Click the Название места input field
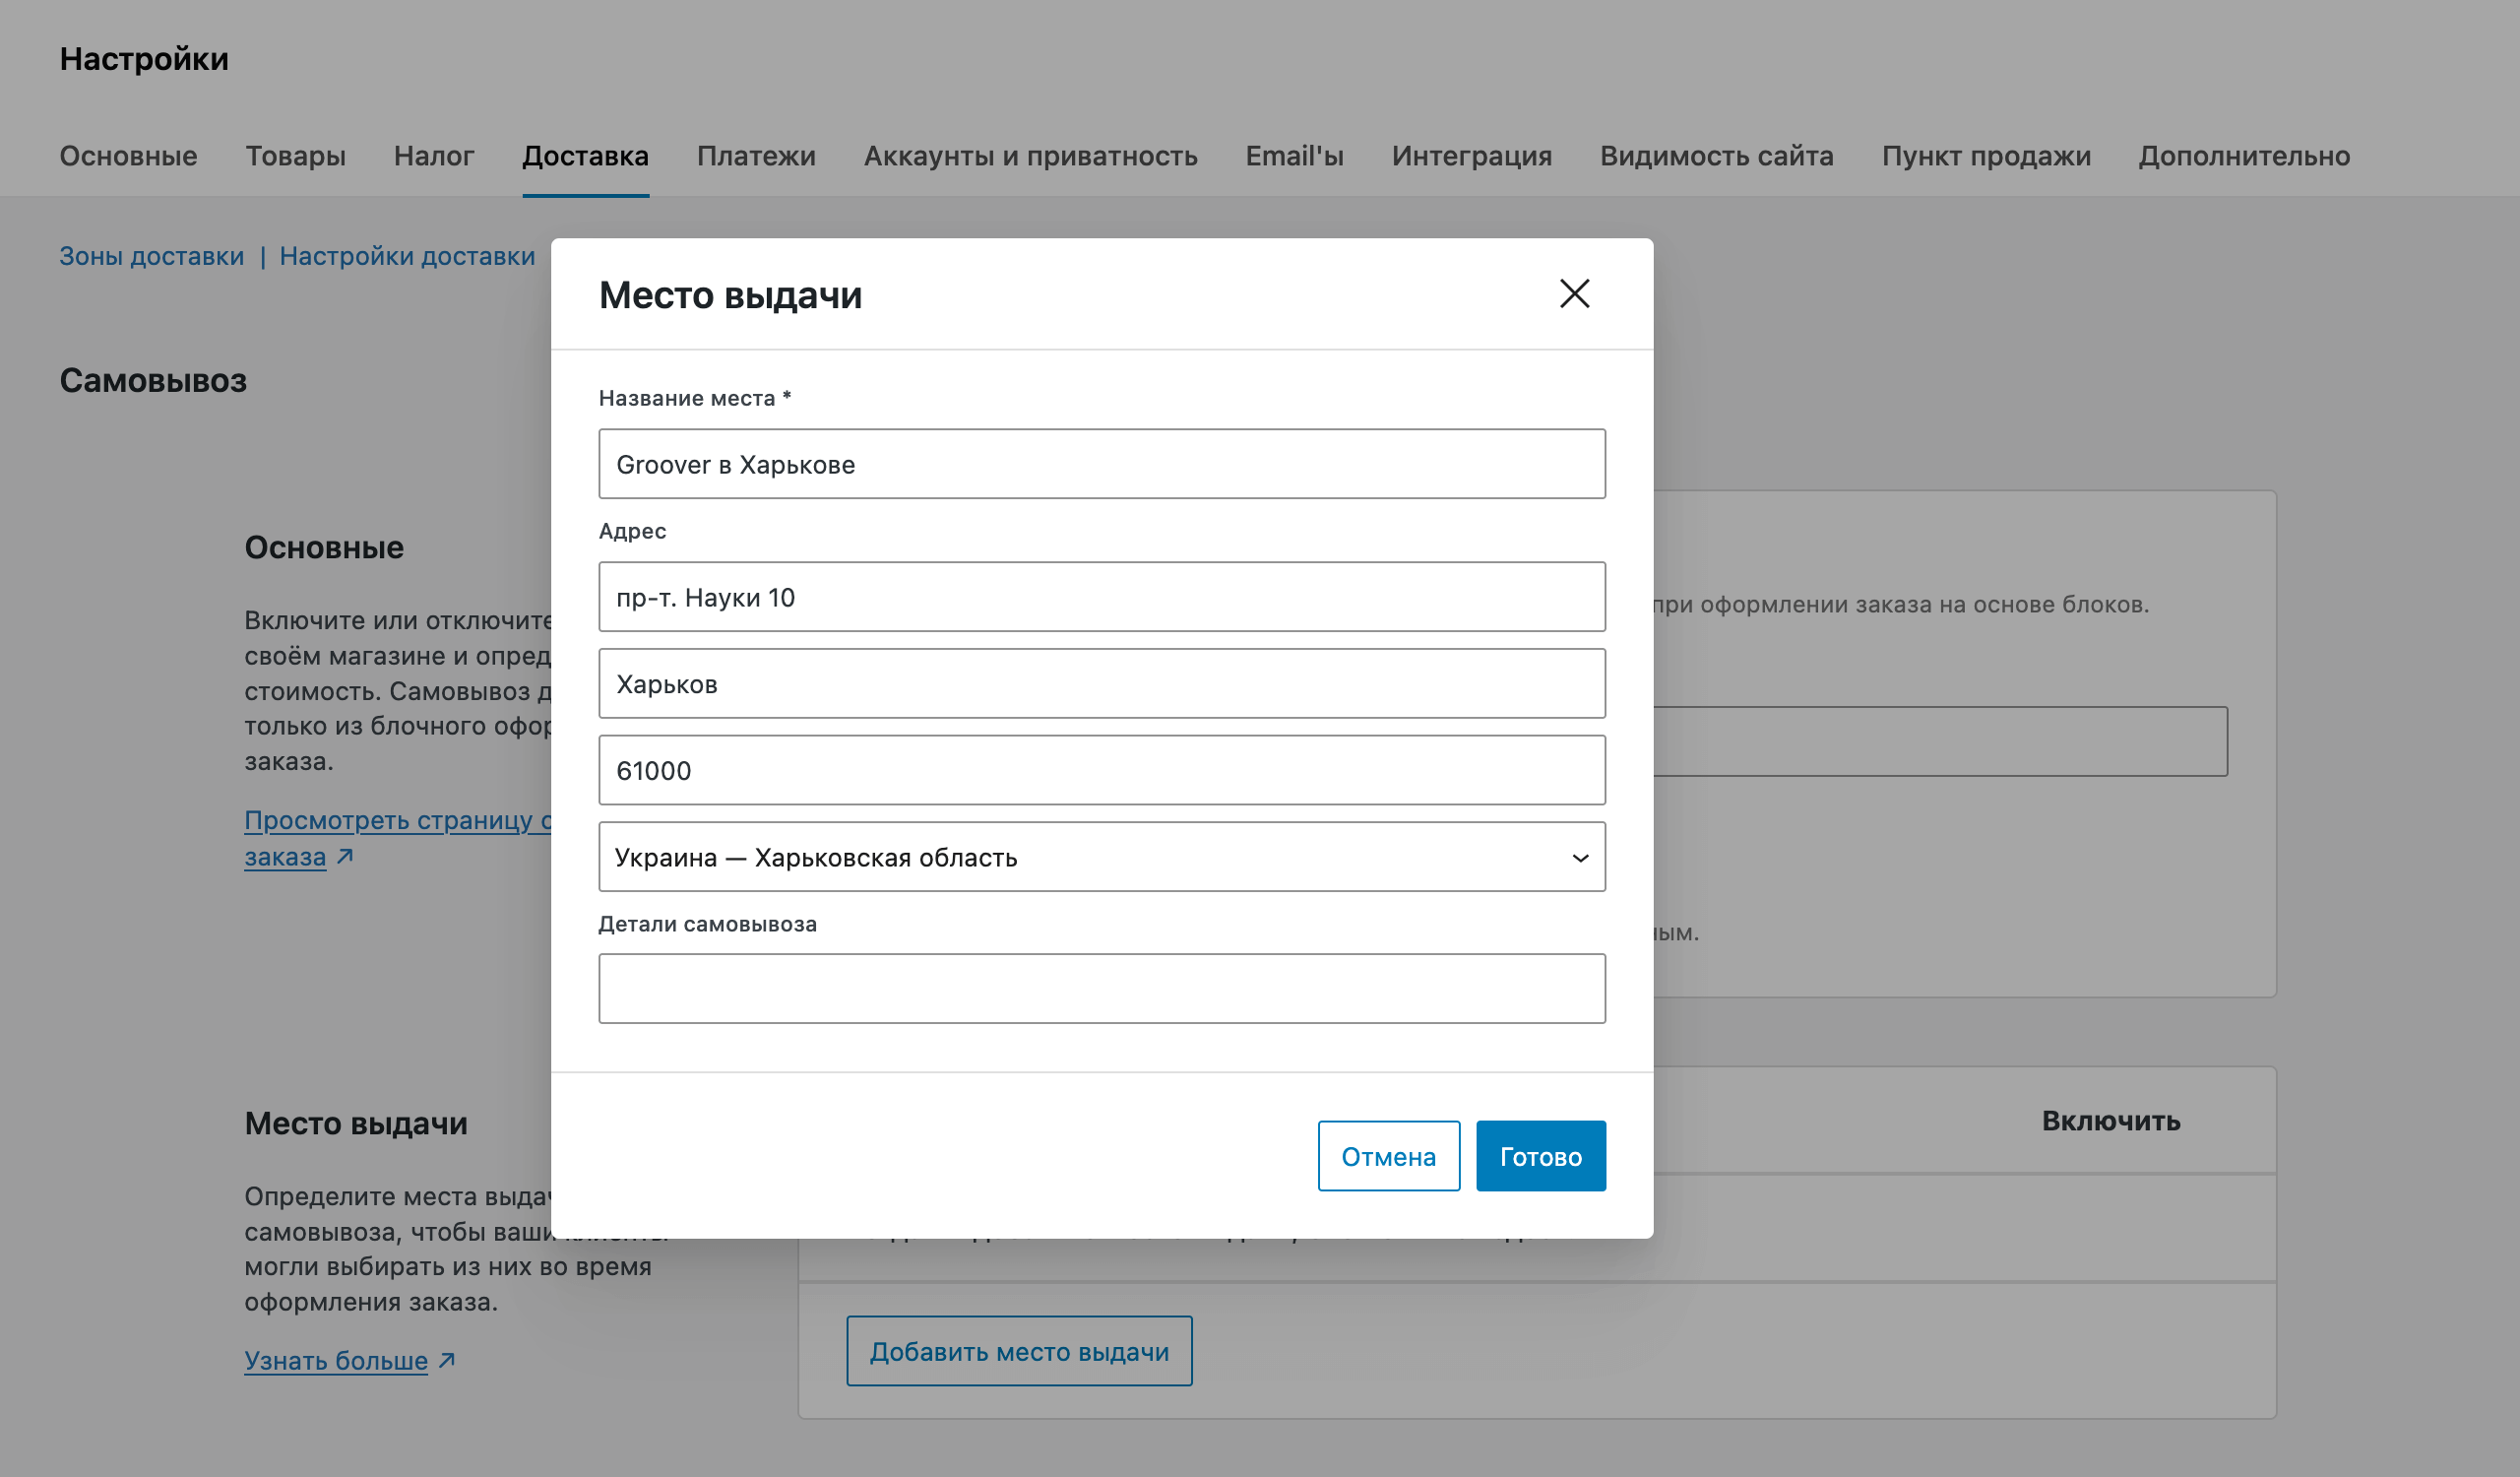The width and height of the screenshot is (2520, 1477). (x=1101, y=464)
